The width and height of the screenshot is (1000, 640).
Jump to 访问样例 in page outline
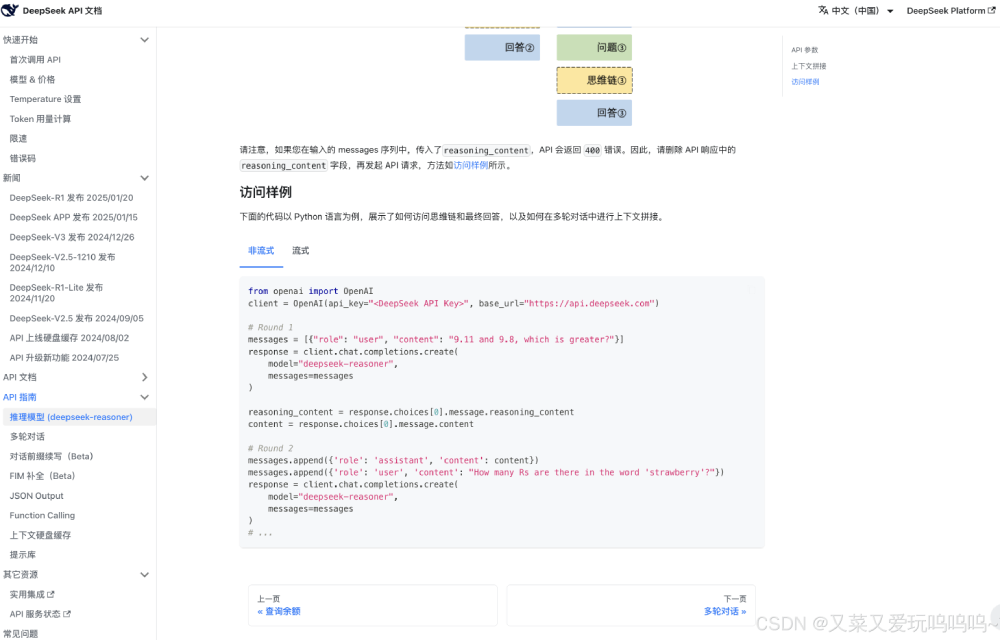click(805, 82)
